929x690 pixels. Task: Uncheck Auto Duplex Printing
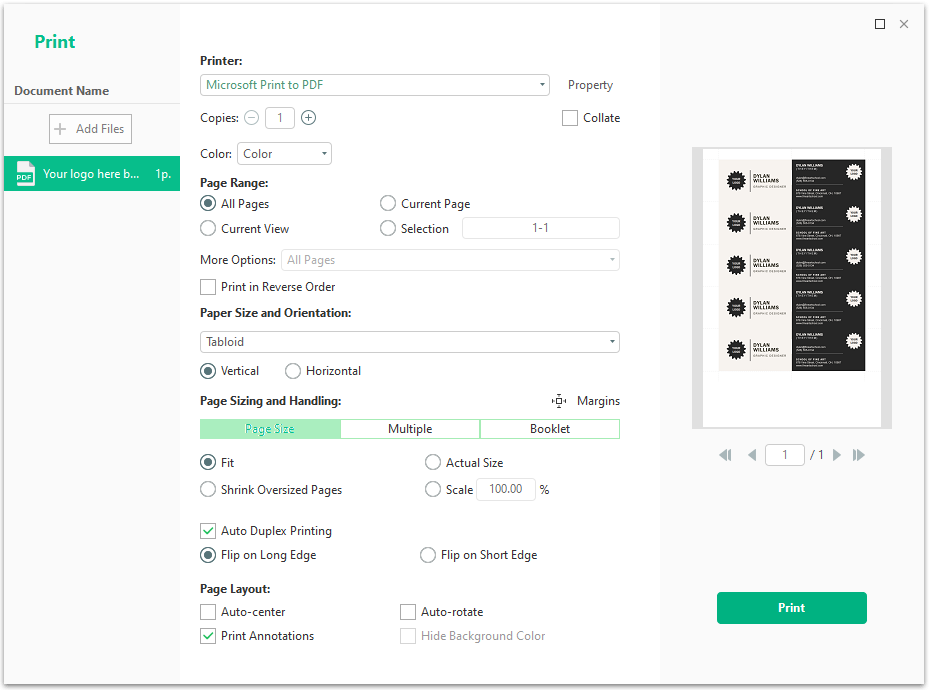208,531
